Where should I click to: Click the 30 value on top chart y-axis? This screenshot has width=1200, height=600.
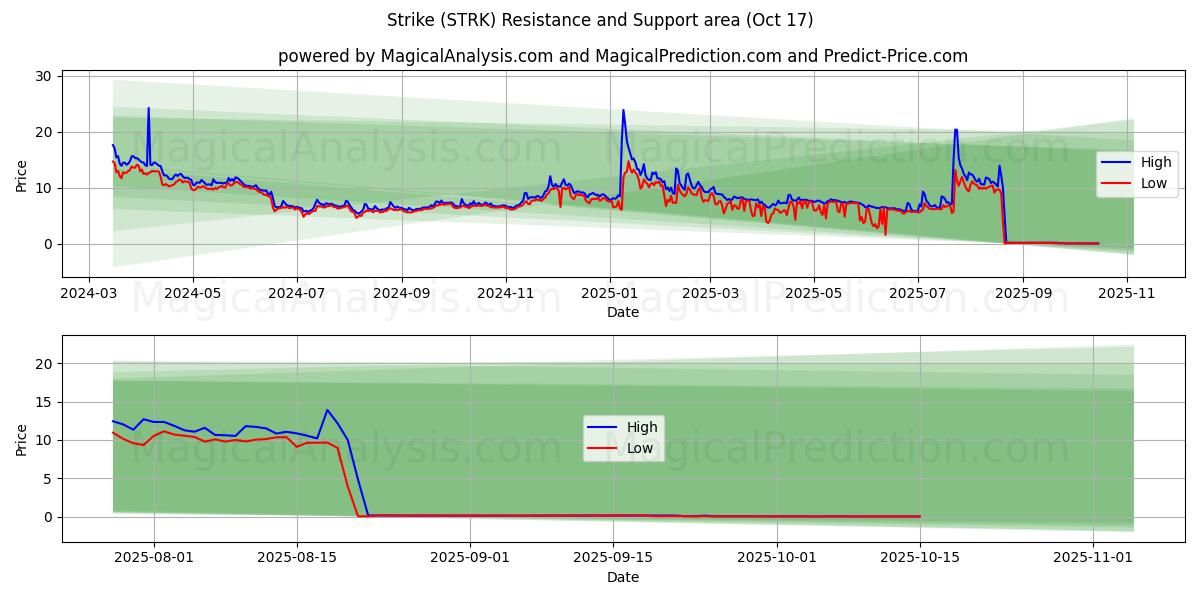pyautogui.click(x=42, y=76)
